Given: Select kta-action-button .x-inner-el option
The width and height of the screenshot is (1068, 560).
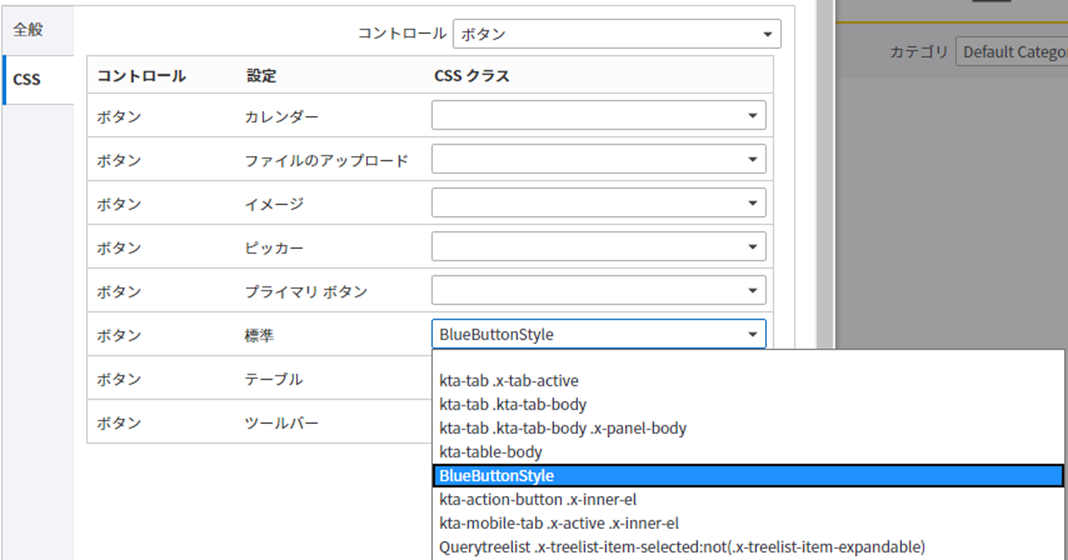Looking at the screenshot, I should coord(538,499).
